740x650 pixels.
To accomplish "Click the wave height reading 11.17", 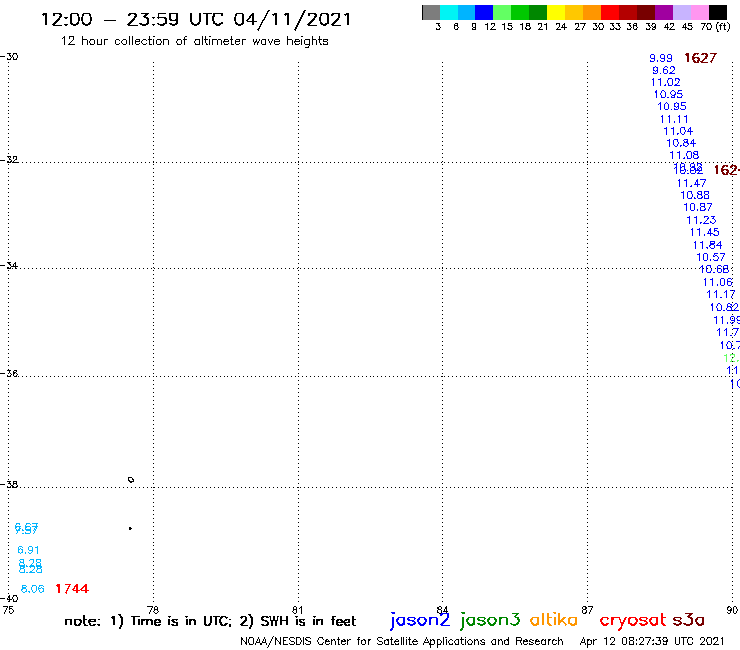I will click(721, 295).
